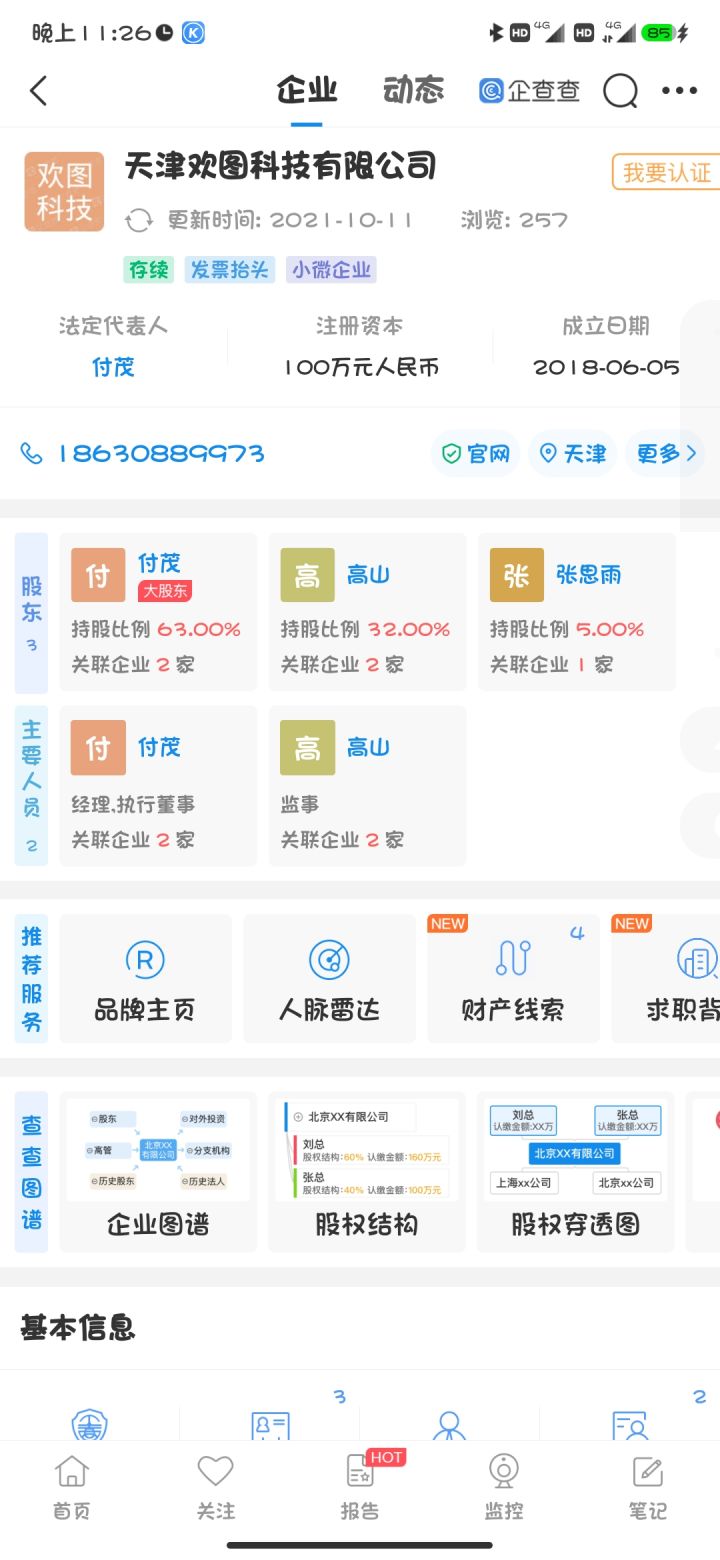Tap 主要人员 2 side label
This screenshot has height=1560, width=720.
coord(31,786)
